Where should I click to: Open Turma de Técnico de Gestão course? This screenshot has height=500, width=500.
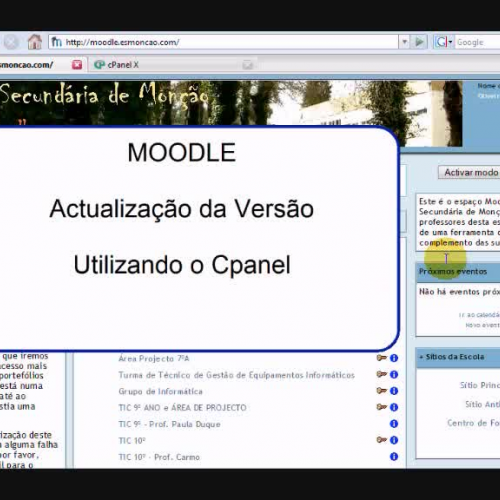point(236,375)
